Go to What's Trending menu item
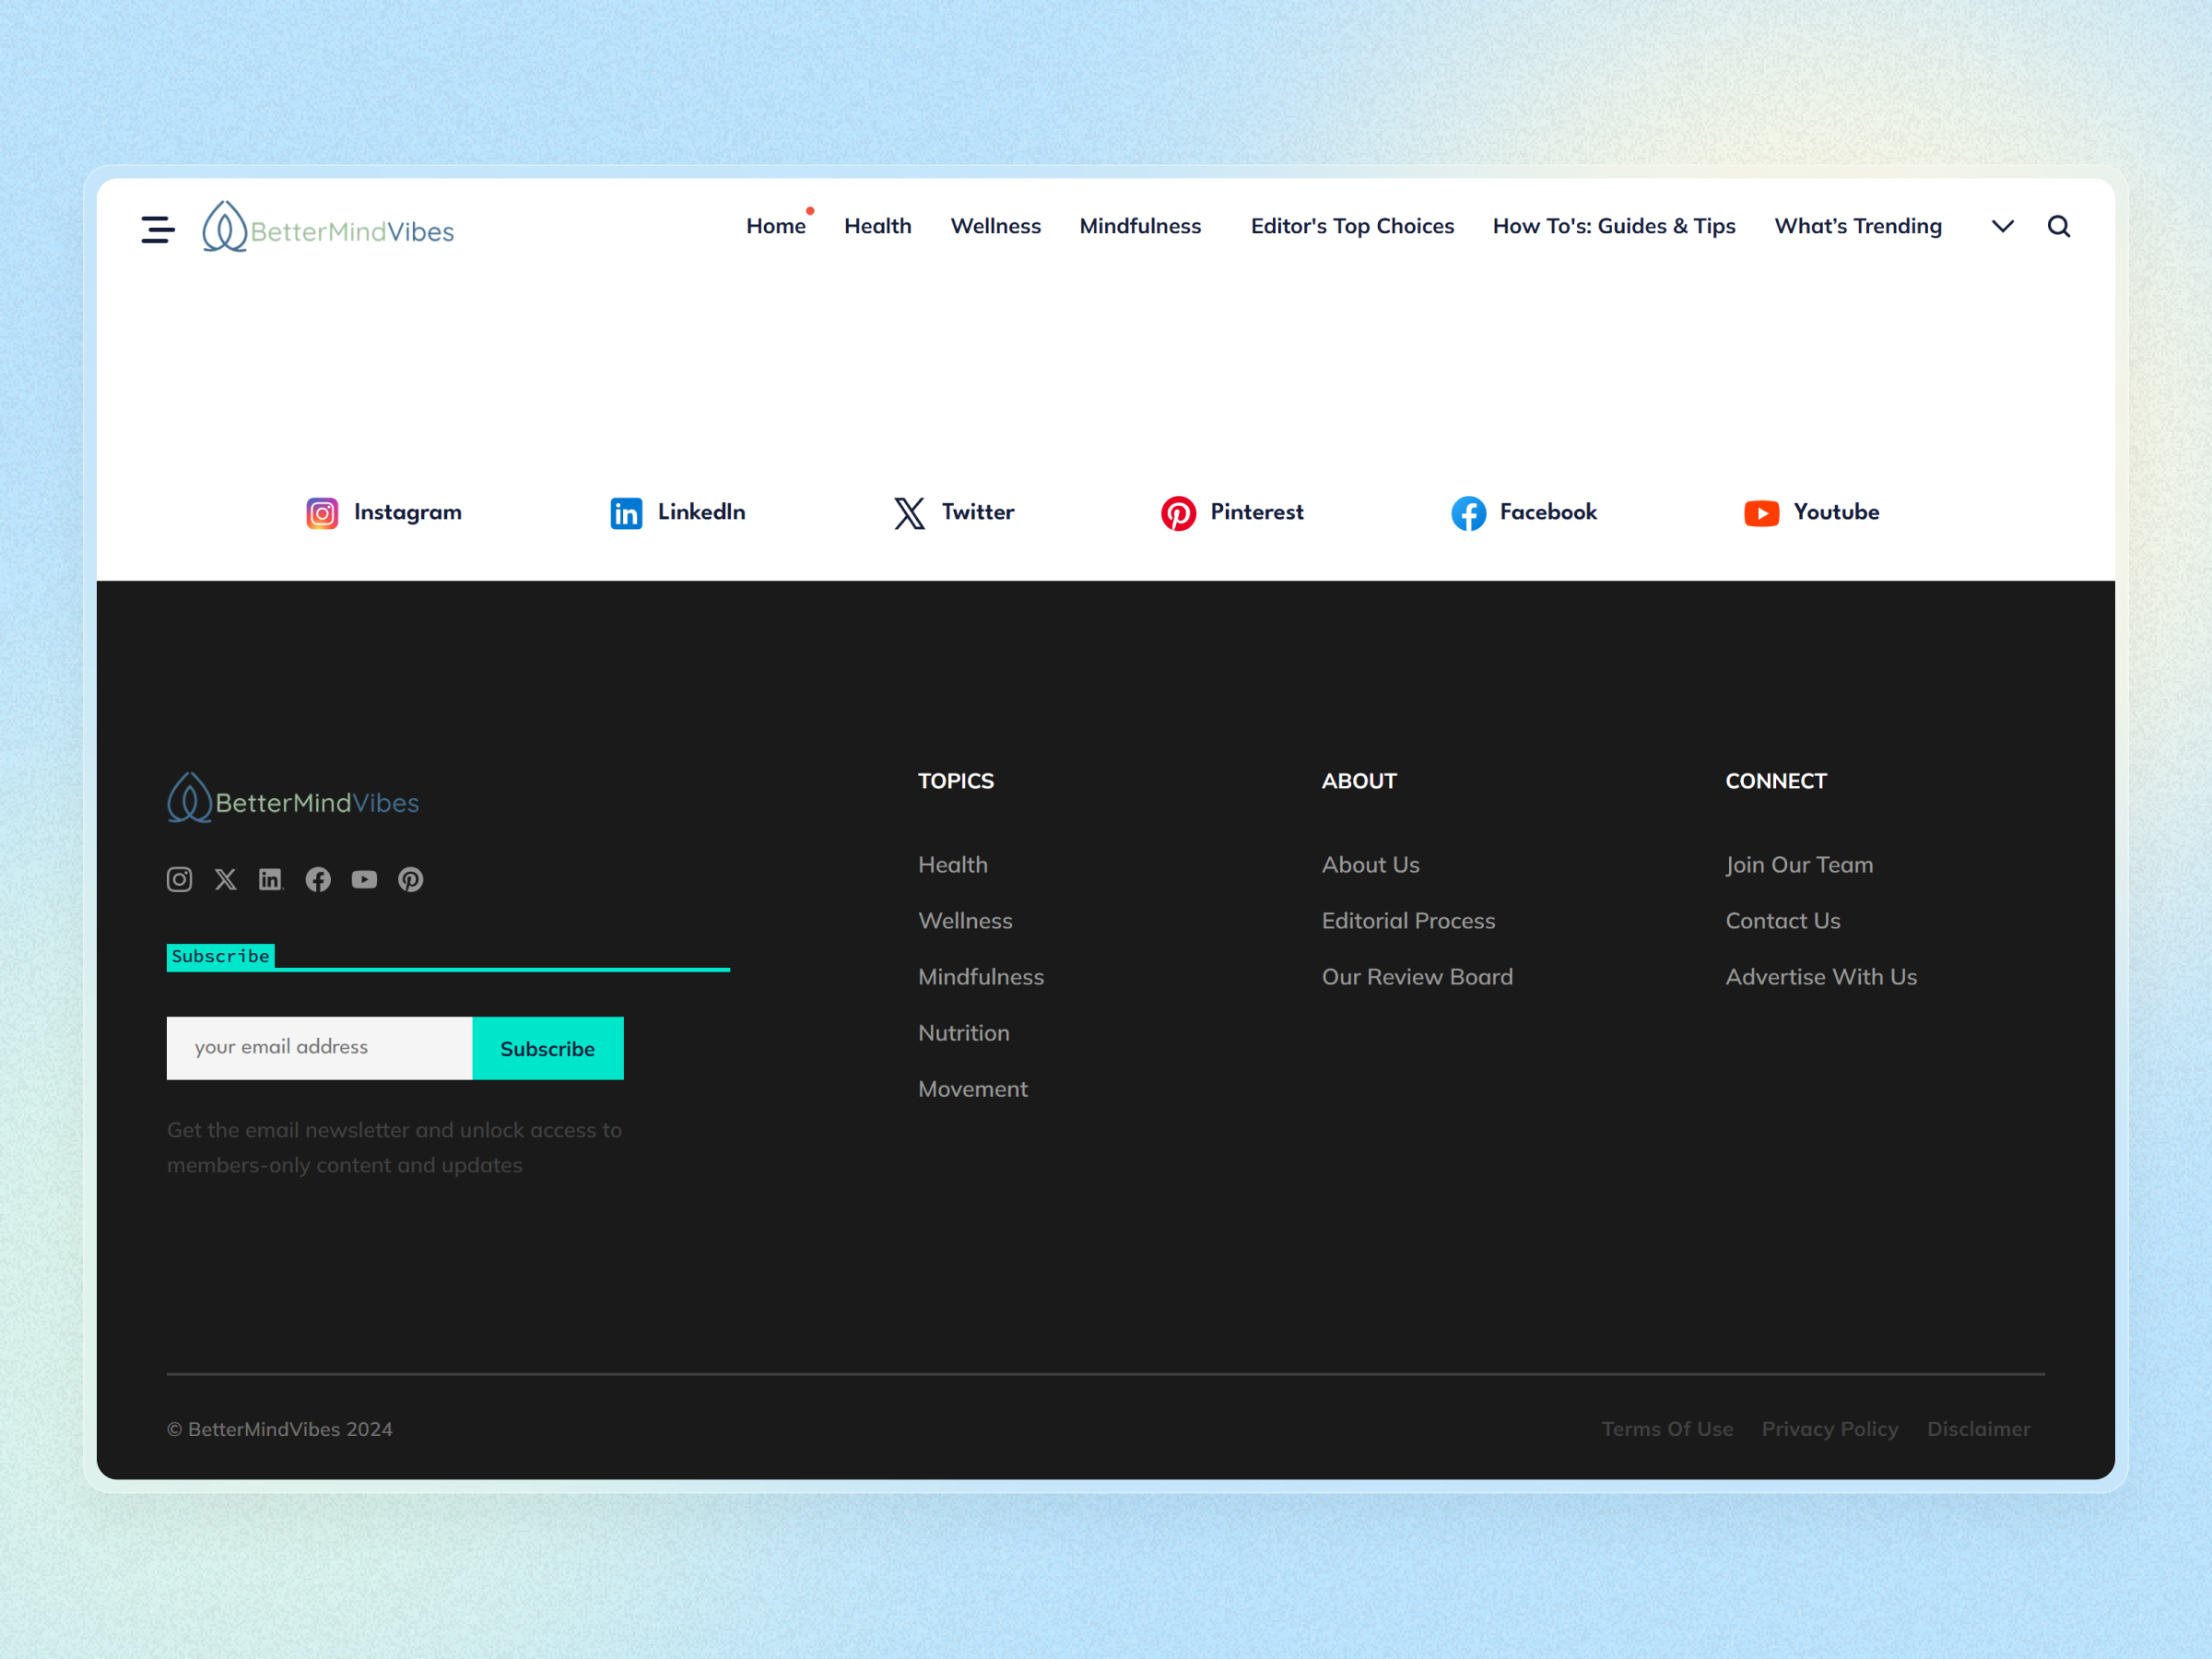Screen dimensions: 2212x1659 pyautogui.click(x=1857, y=227)
